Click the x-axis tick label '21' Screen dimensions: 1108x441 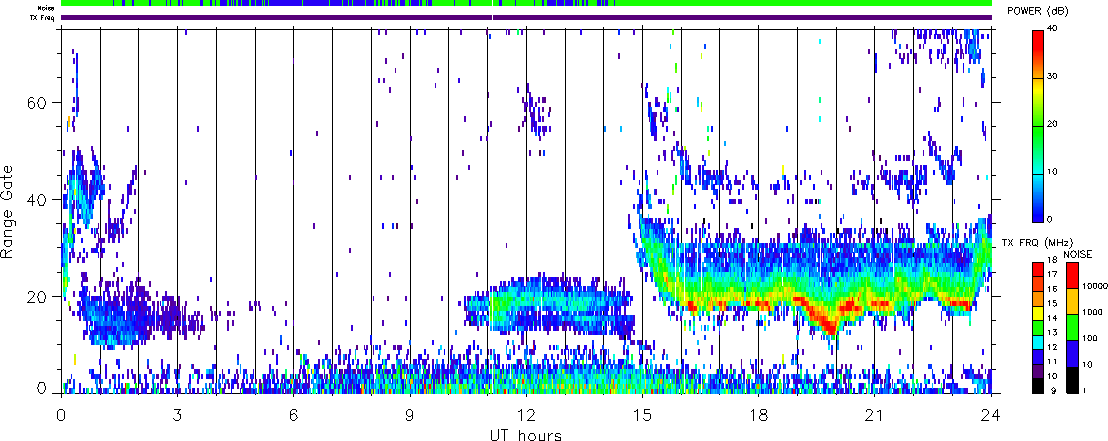pos(874,414)
